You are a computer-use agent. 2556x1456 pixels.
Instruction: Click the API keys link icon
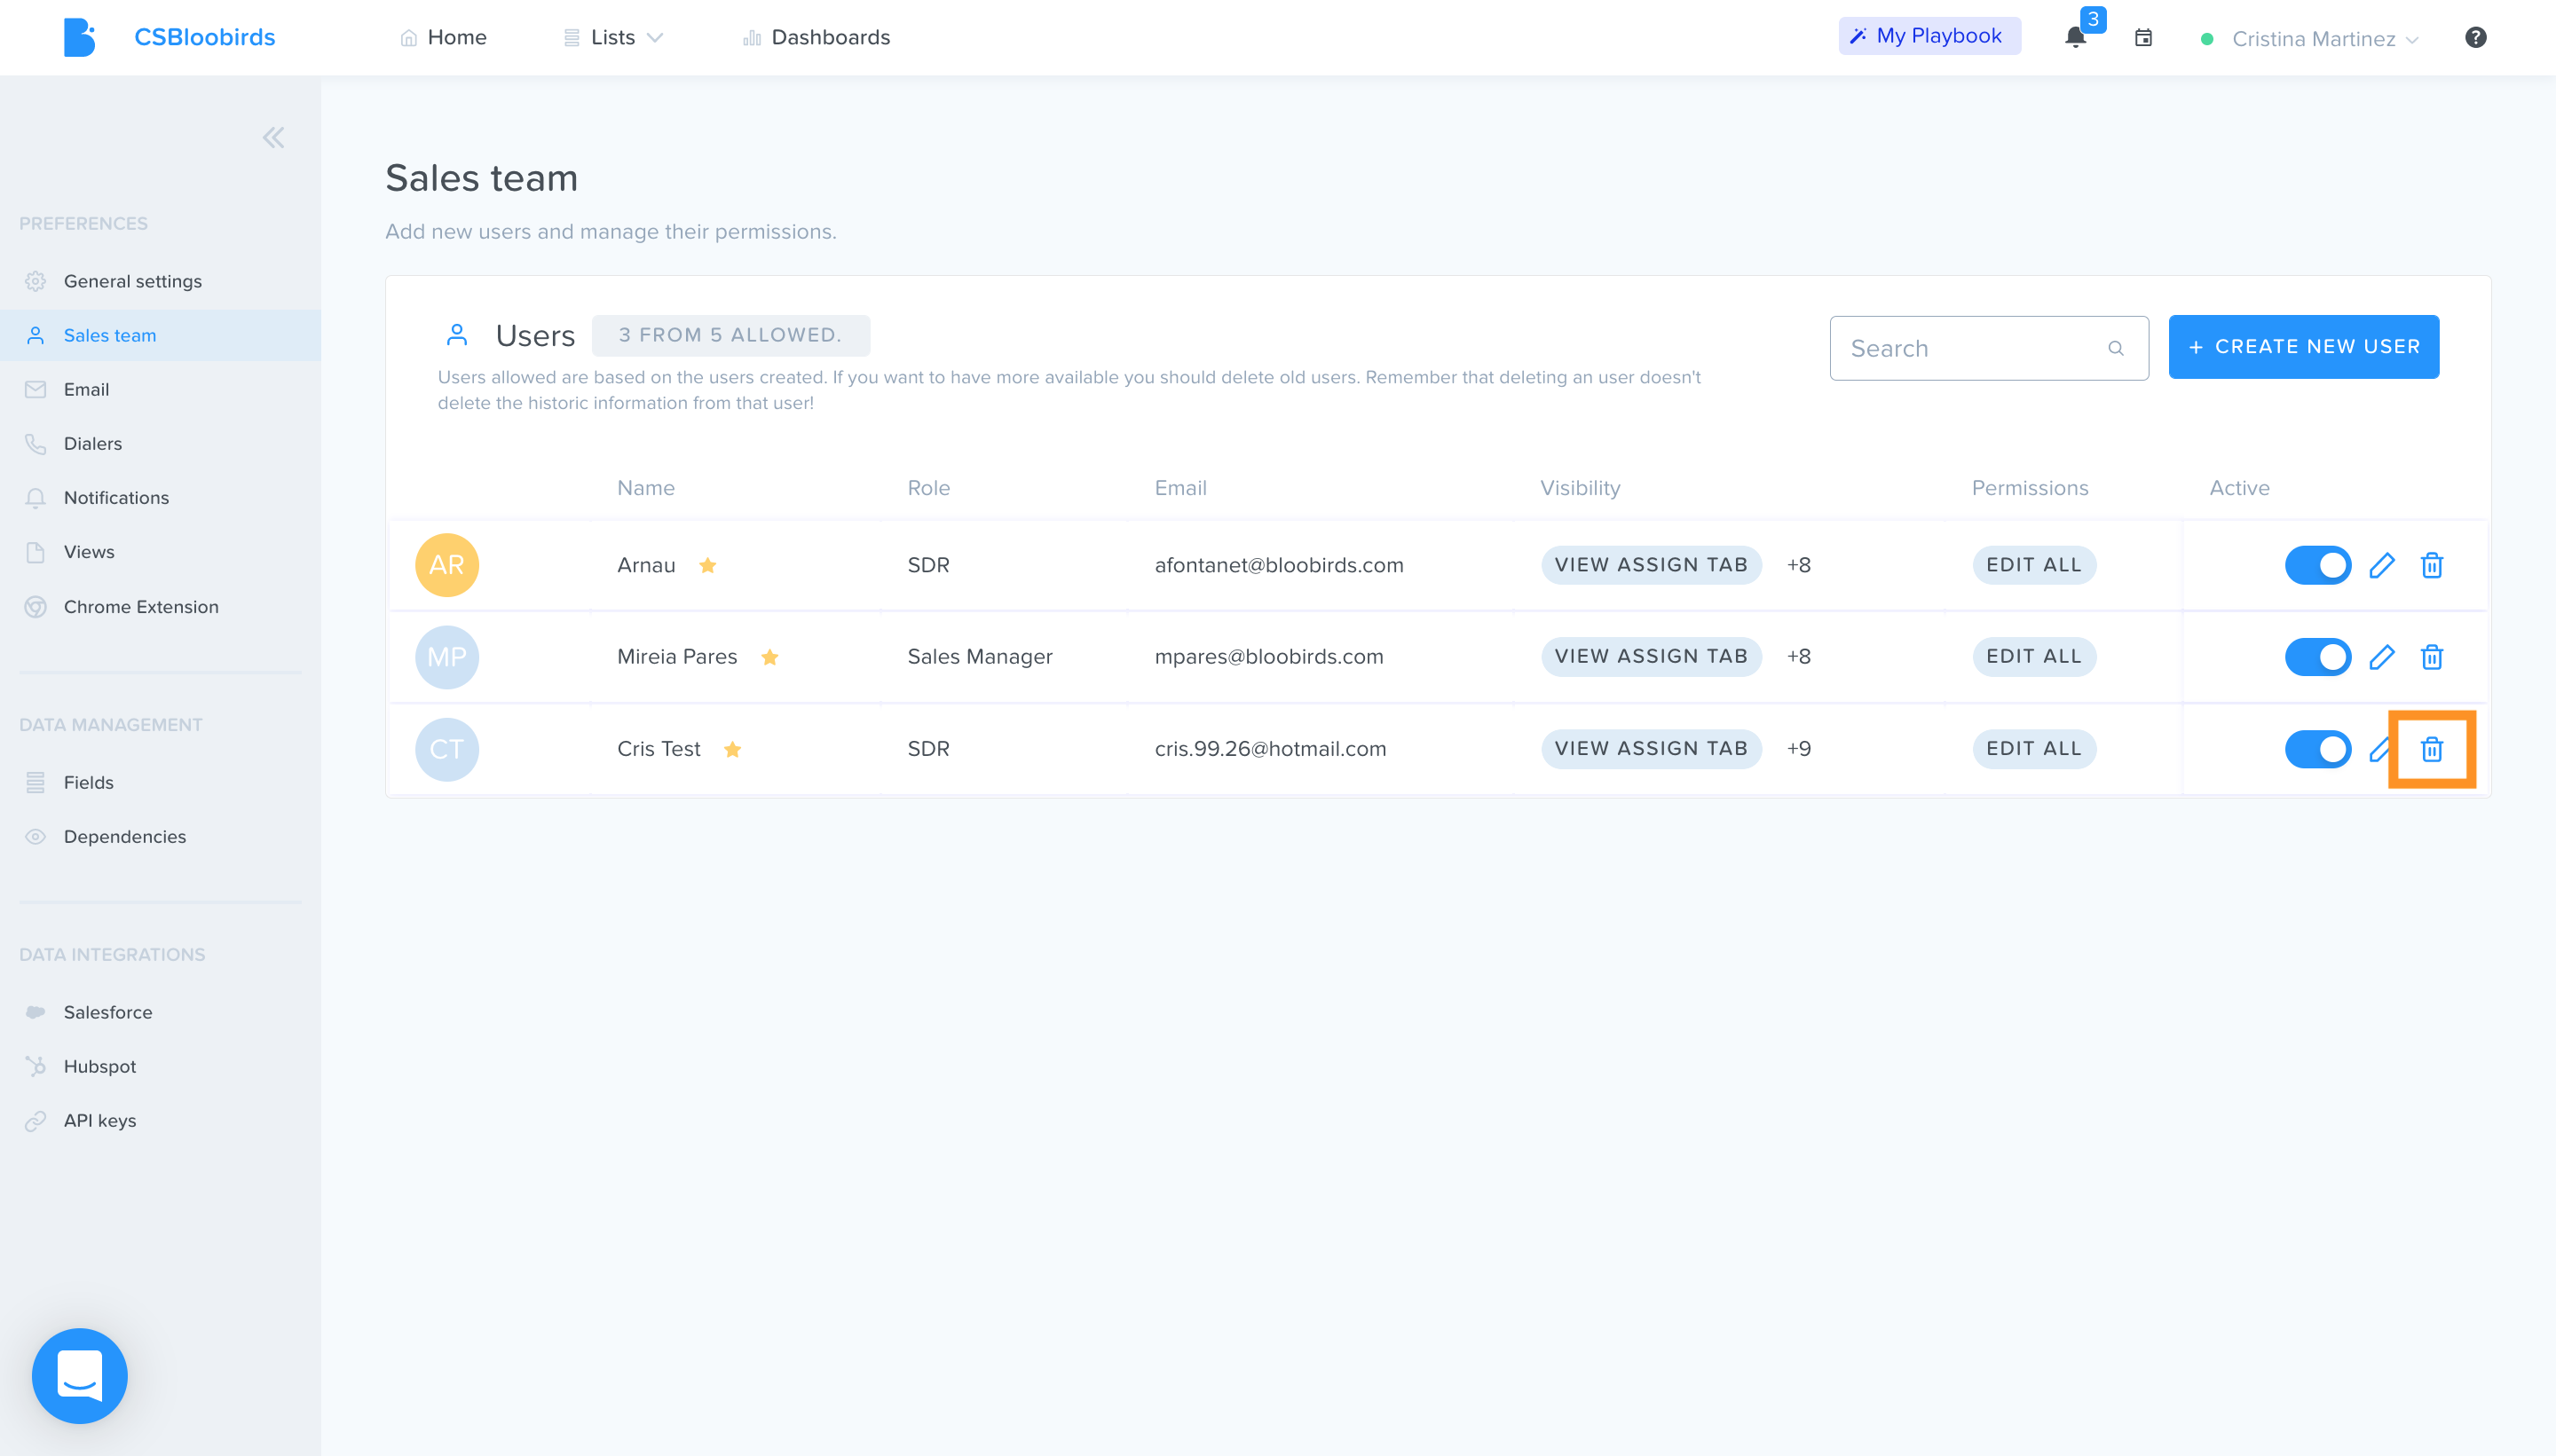(x=36, y=1120)
